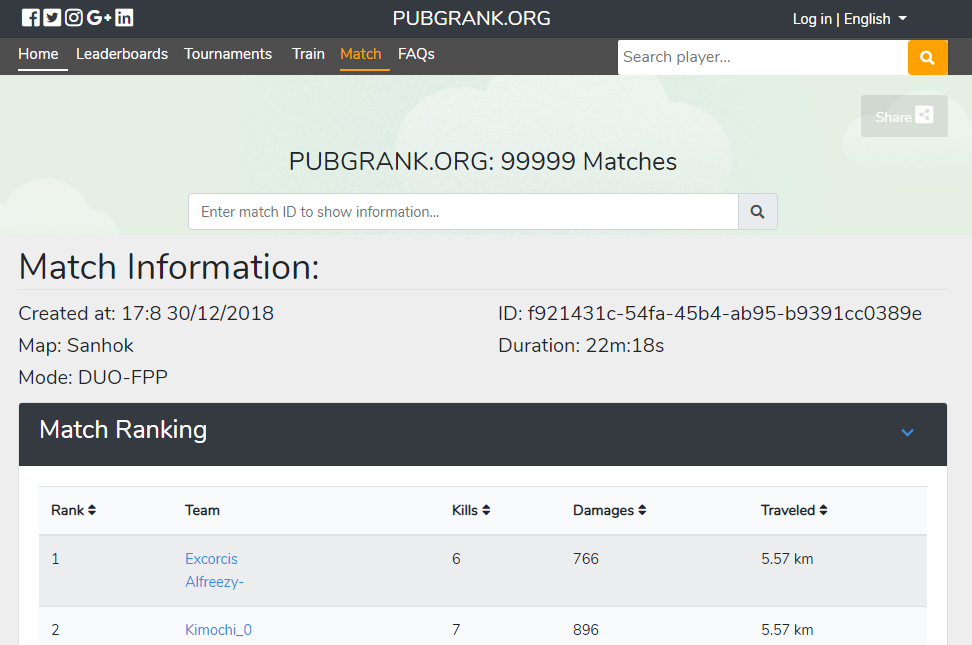The image size is (972, 645).
Task: Toggle sort order on the Kills column
Action: click(485, 510)
